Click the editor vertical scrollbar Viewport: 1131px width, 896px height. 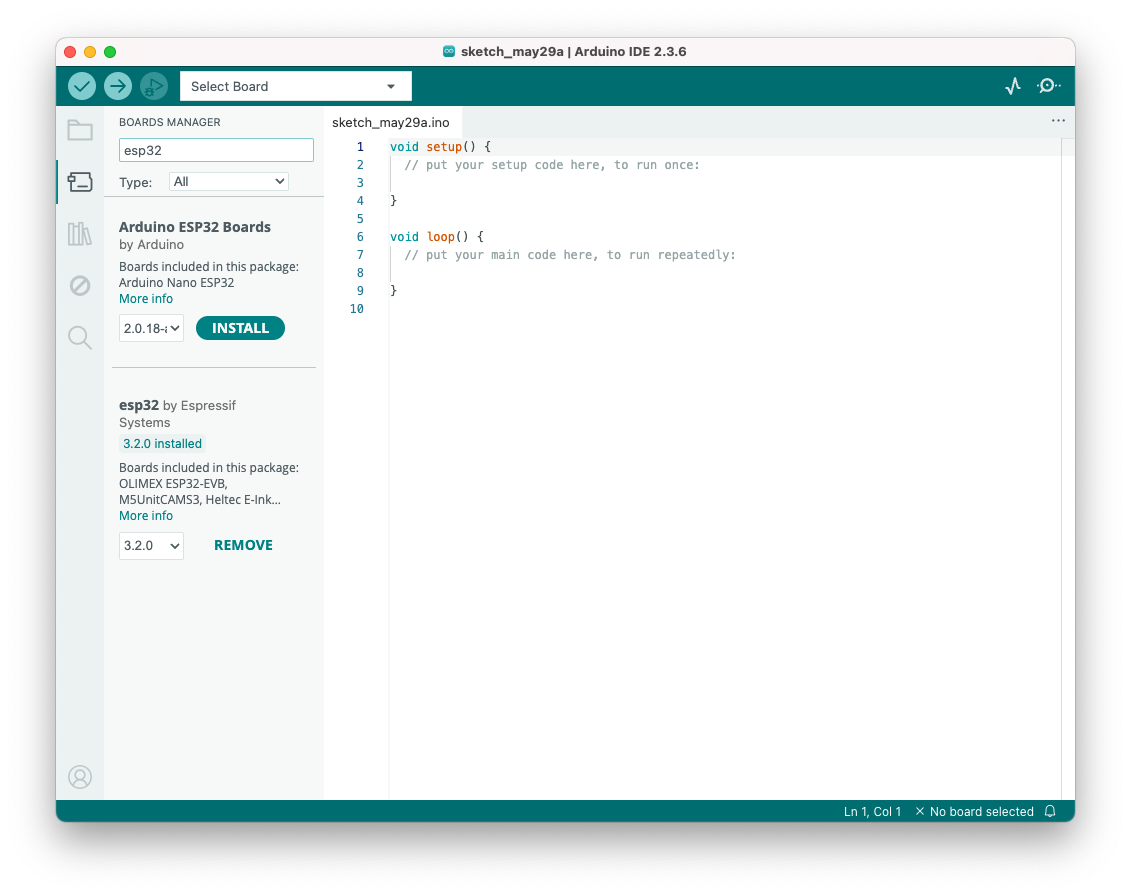pyautogui.click(x=1068, y=467)
